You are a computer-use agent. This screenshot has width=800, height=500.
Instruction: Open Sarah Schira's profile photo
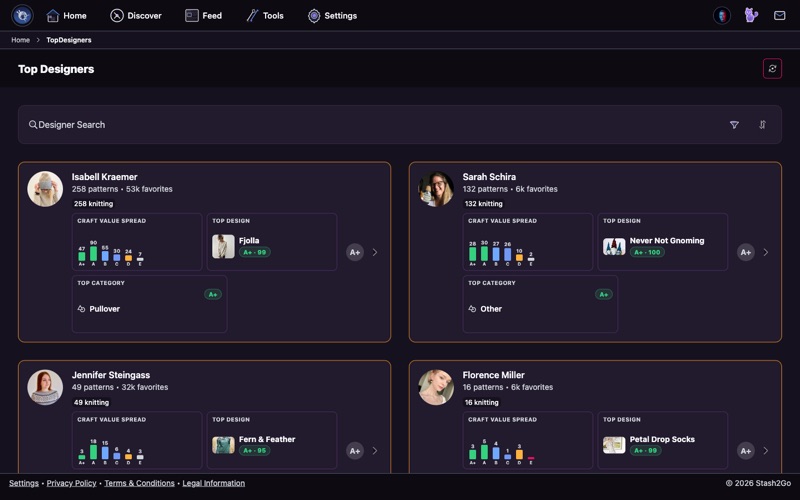click(436, 189)
